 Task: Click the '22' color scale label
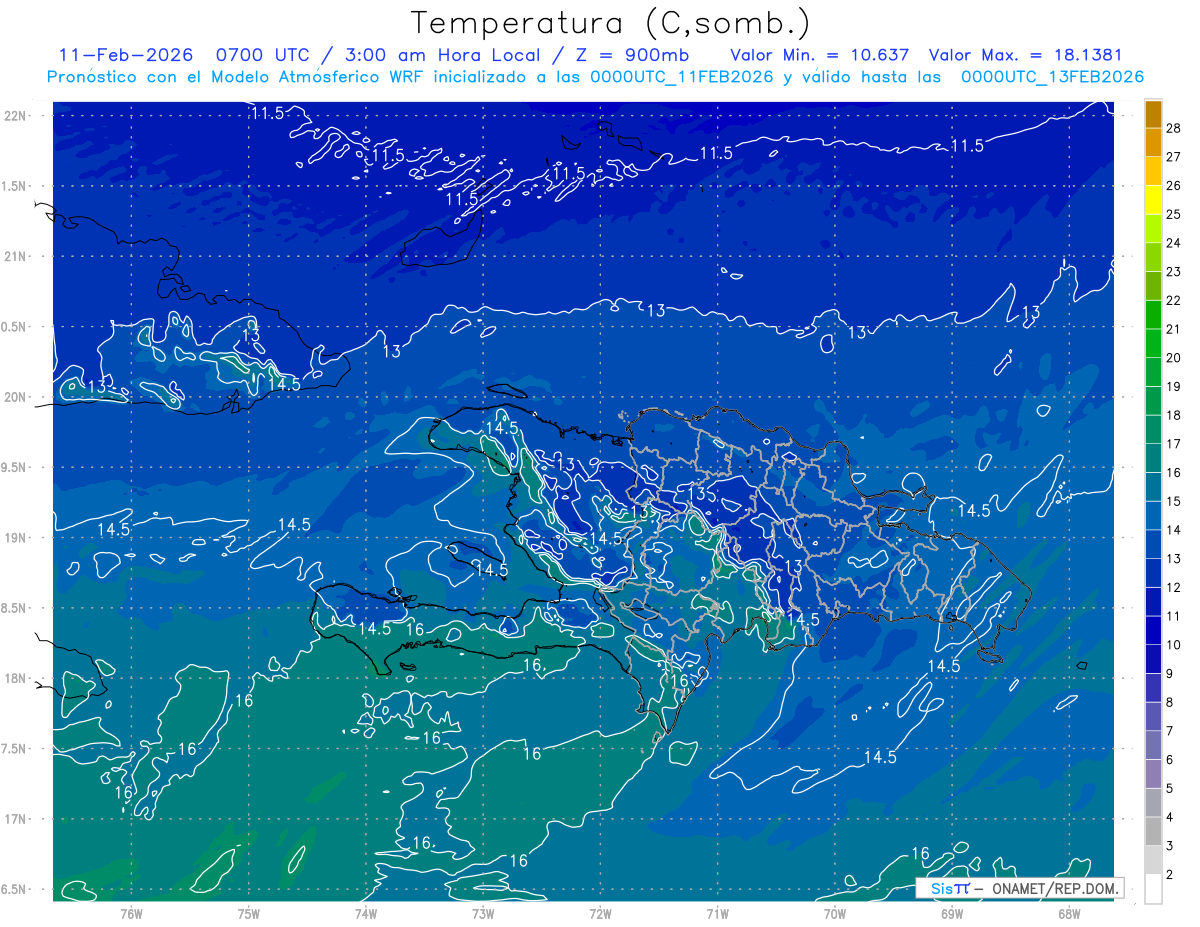coord(1174,300)
